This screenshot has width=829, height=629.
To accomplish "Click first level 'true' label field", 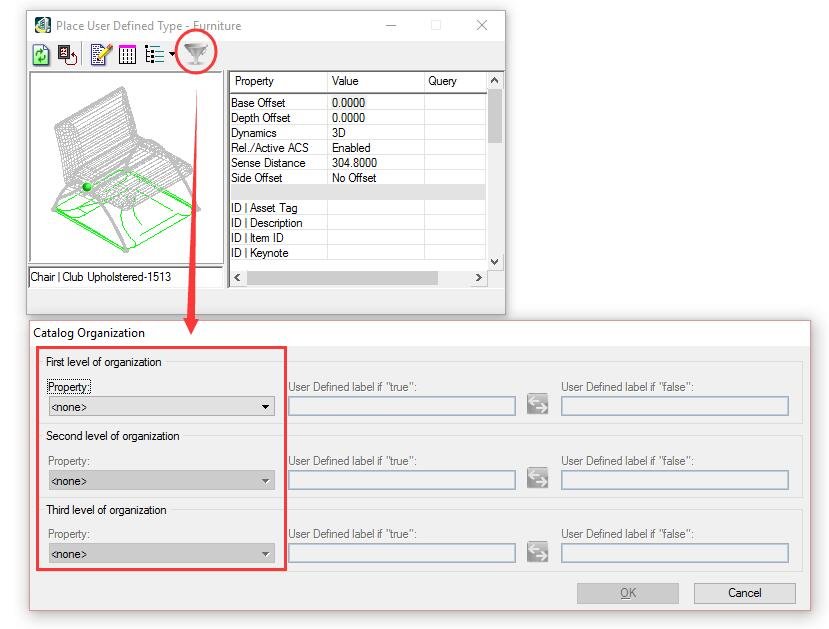I will click(x=402, y=406).
